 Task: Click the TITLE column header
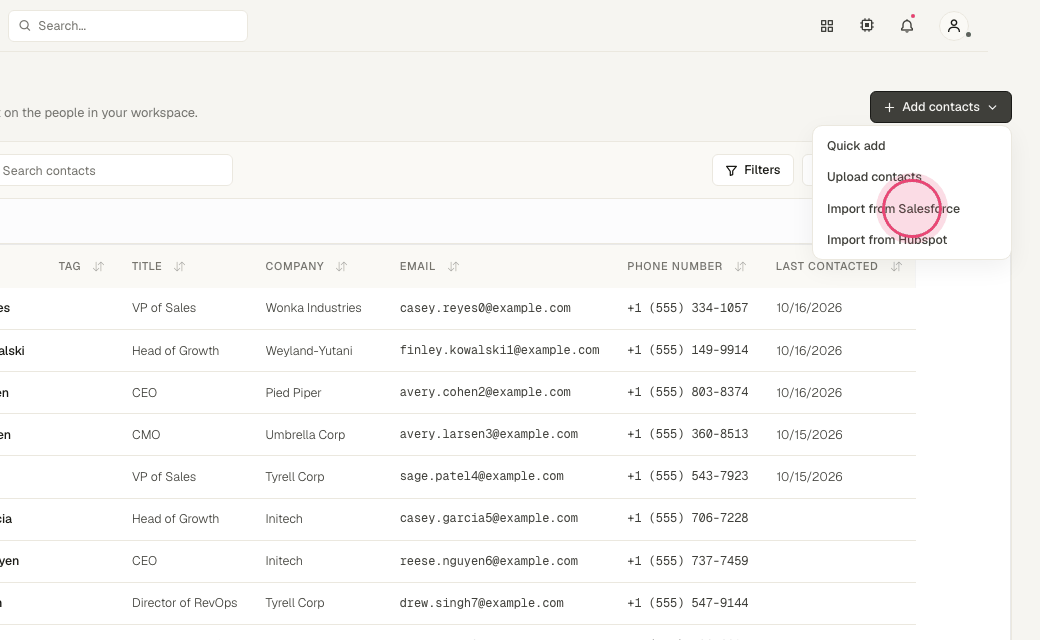147,267
